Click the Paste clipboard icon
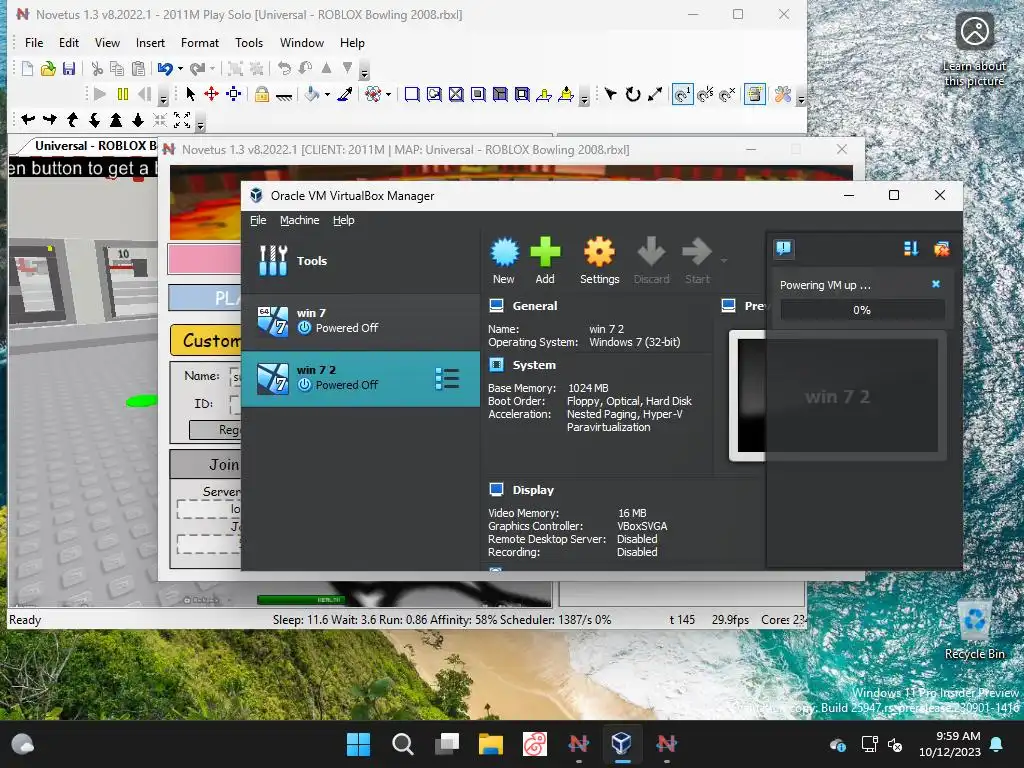This screenshot has width=1024, height=768. pos(138,69)
